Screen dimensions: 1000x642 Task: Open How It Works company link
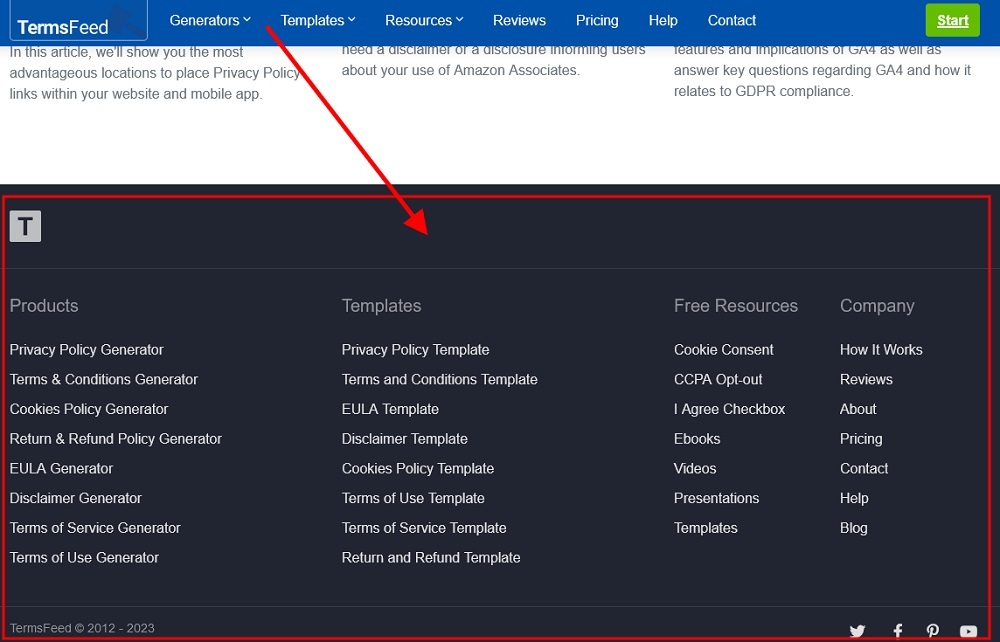tap(881, 349)
